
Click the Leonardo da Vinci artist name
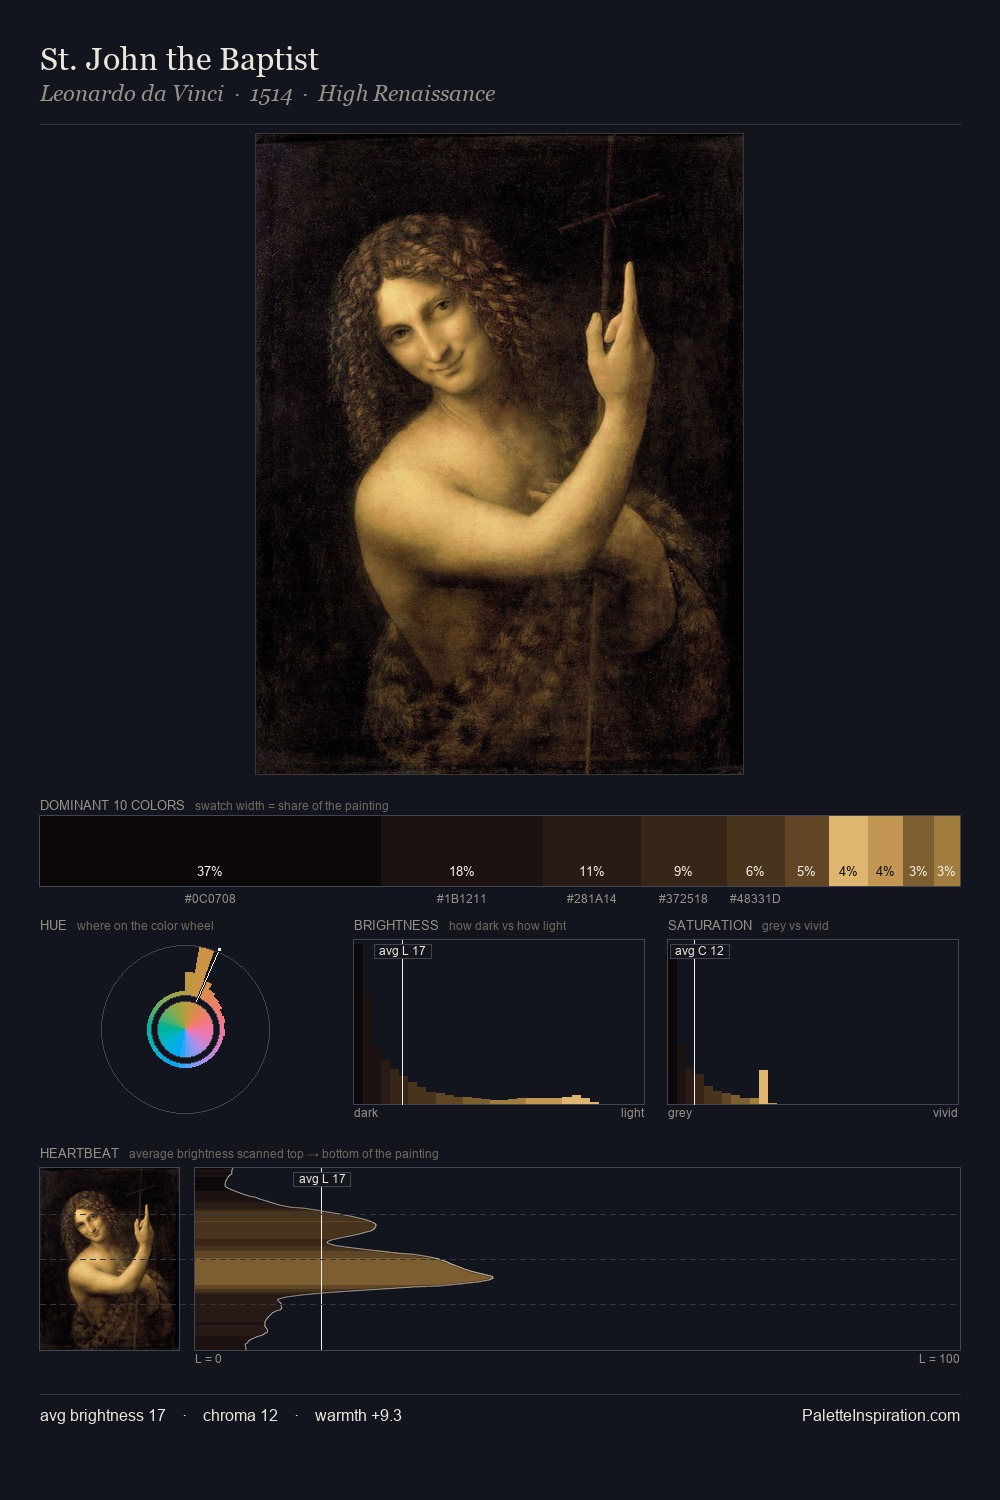(132, 94)
